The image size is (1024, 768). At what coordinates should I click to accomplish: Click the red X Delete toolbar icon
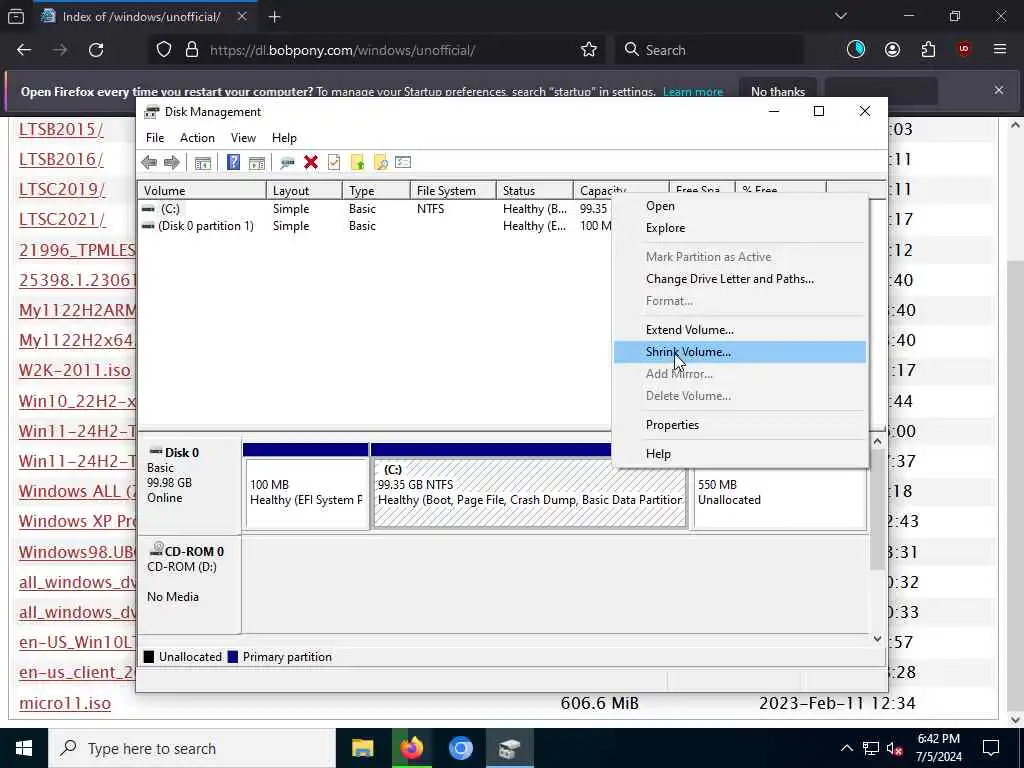tap(311, 163)
